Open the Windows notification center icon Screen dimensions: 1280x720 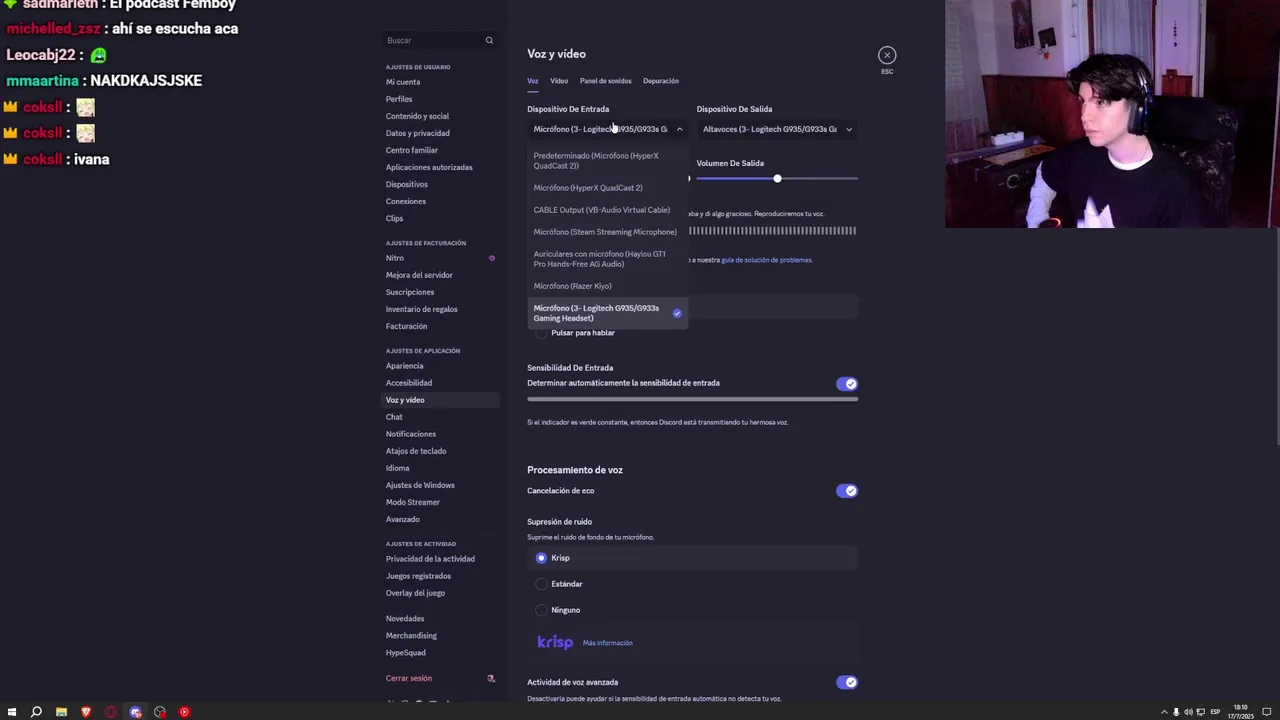(x=1267, y=712)
